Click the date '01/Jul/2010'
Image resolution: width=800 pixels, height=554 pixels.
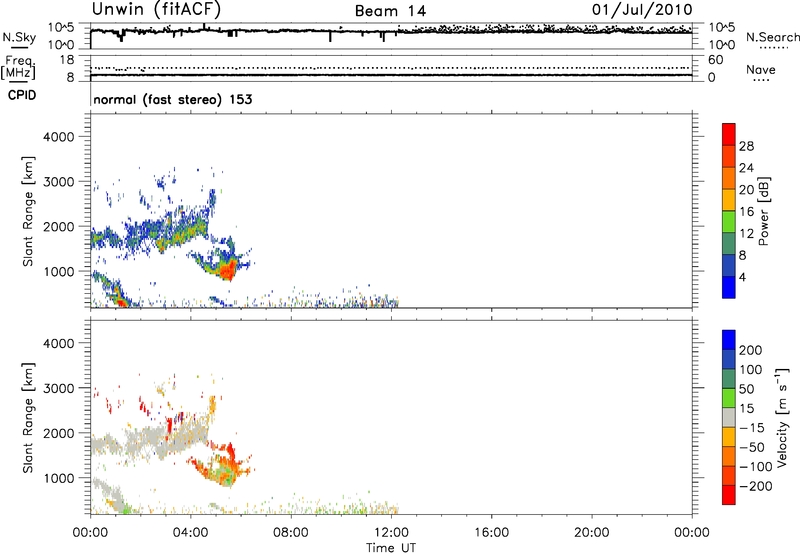(x=642, y=10)
